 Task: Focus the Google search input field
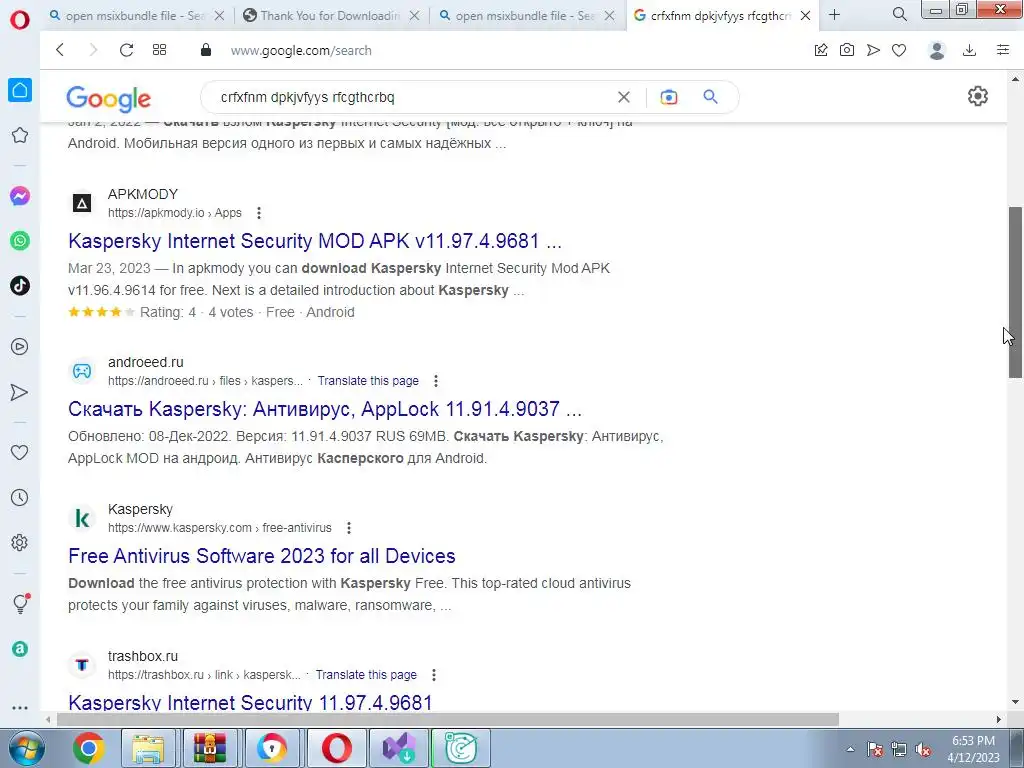pyautogui.click(x=415, y=97)
